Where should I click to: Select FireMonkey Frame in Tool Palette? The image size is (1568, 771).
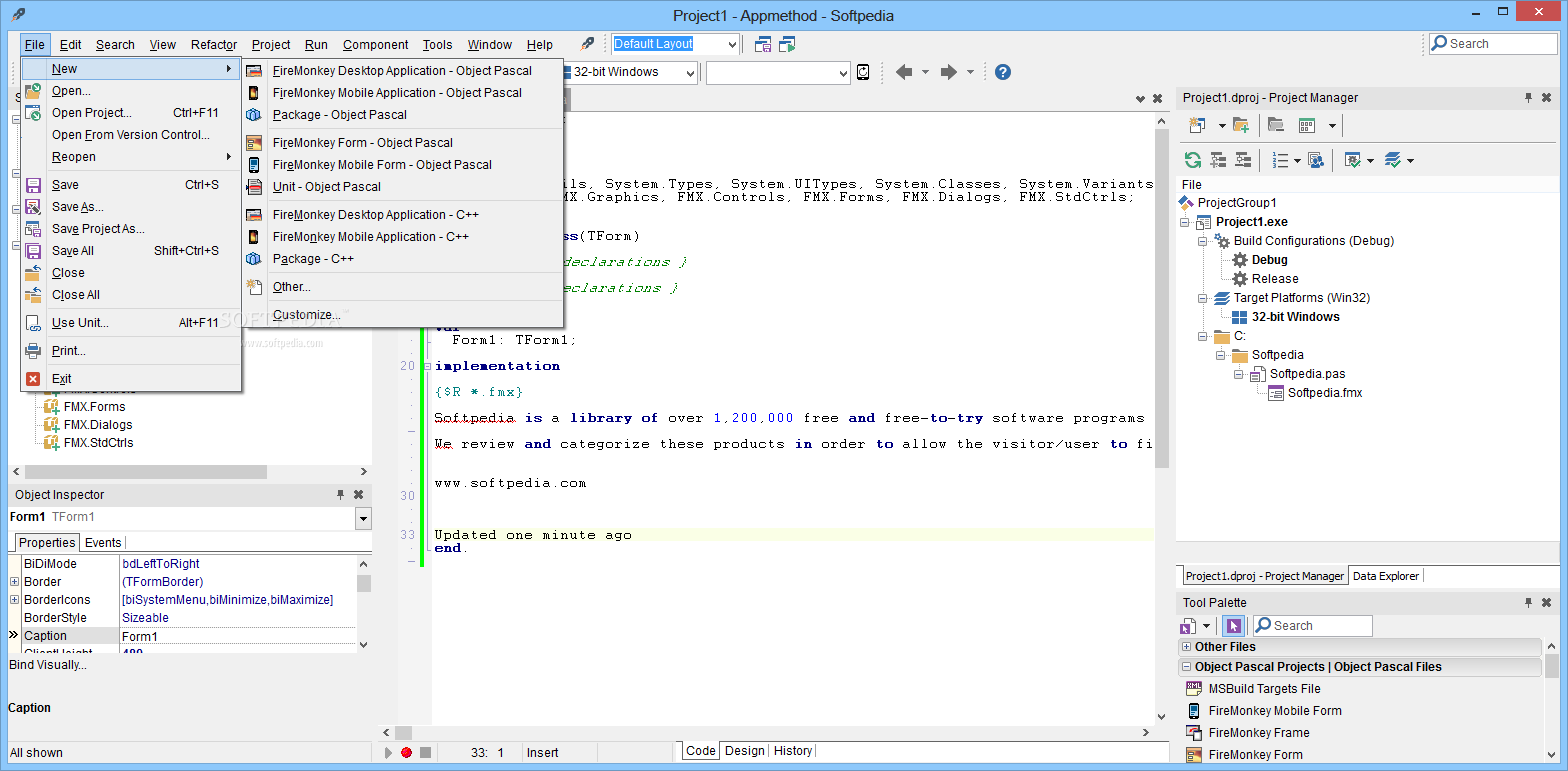tap(1259, 733)
